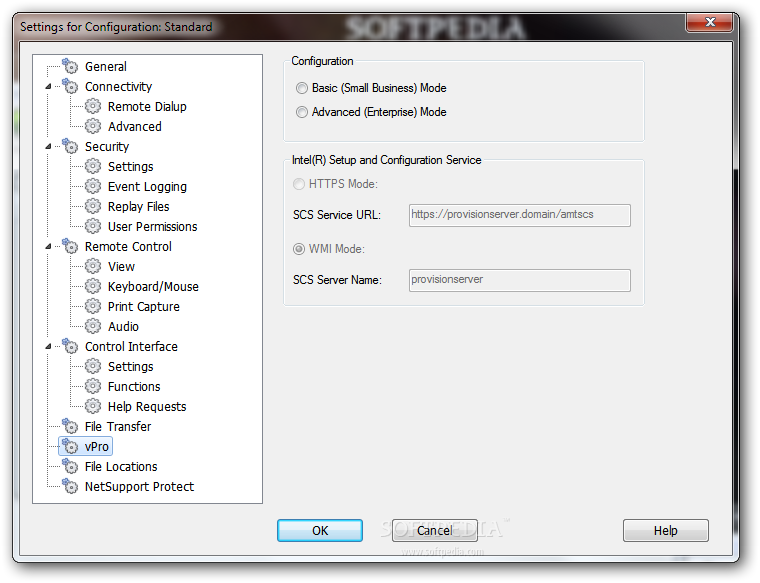
Task: Click the SCS Service URL field
Action: click(520, 215)
